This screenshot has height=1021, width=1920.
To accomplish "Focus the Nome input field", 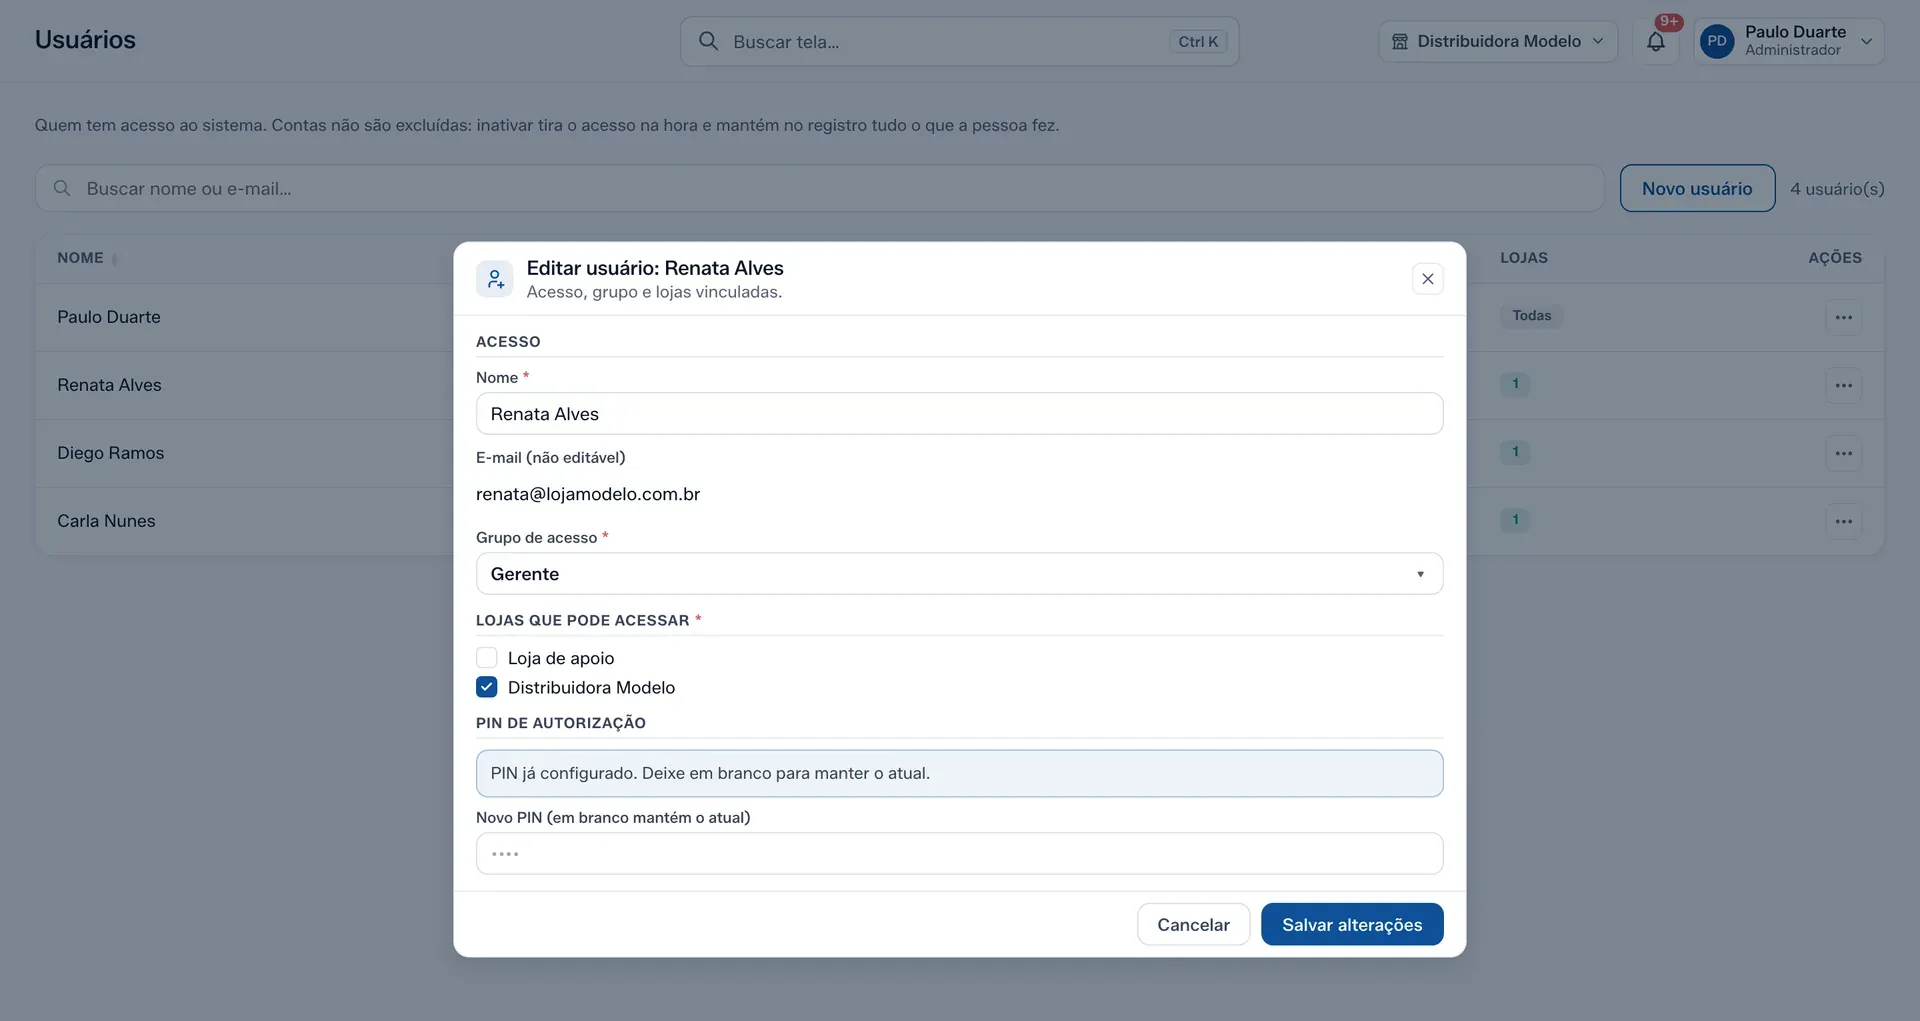I will coord(959,414).
